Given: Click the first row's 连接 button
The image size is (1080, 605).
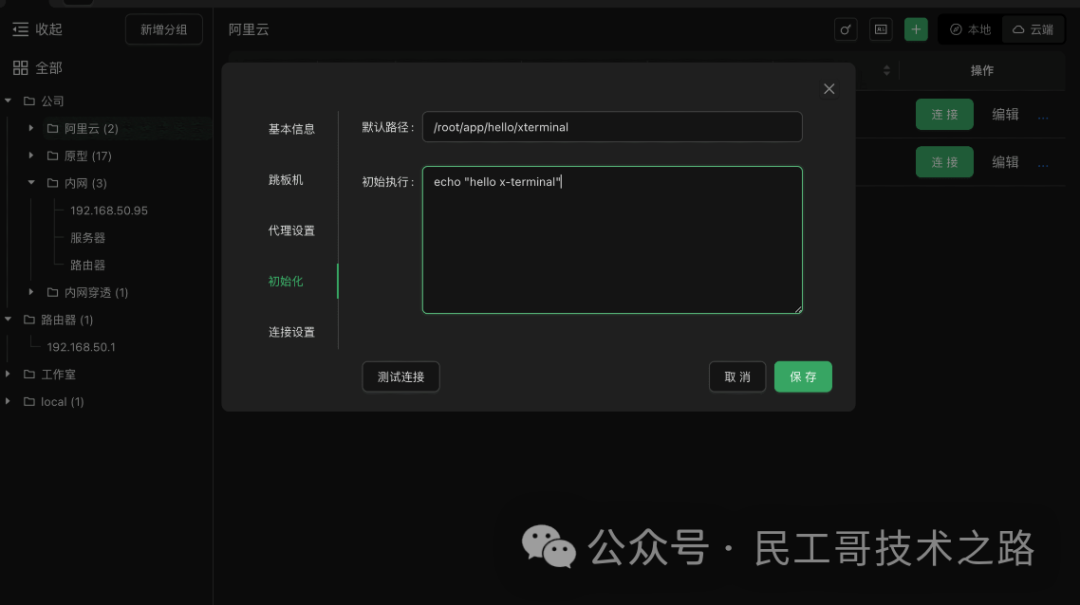Looking at the screenshot, I should (x=944, y=114).
